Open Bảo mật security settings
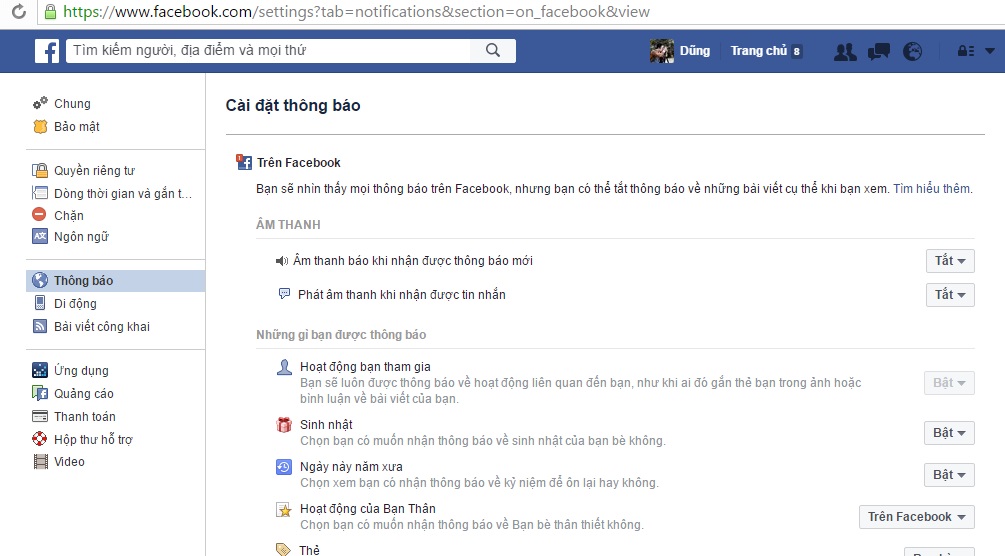The width and height of the screenshot is (1005, 556). pos(76,126)
